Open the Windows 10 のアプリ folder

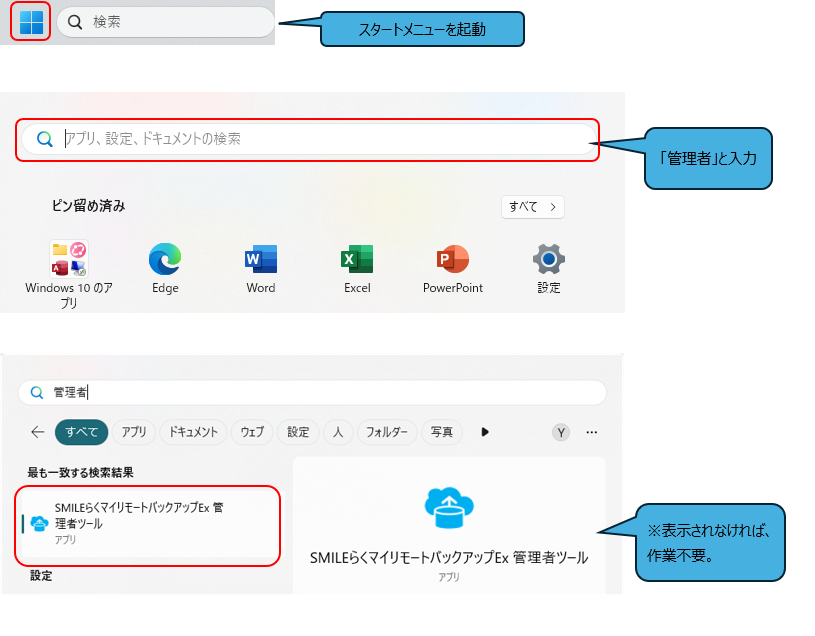coord(69,274)
